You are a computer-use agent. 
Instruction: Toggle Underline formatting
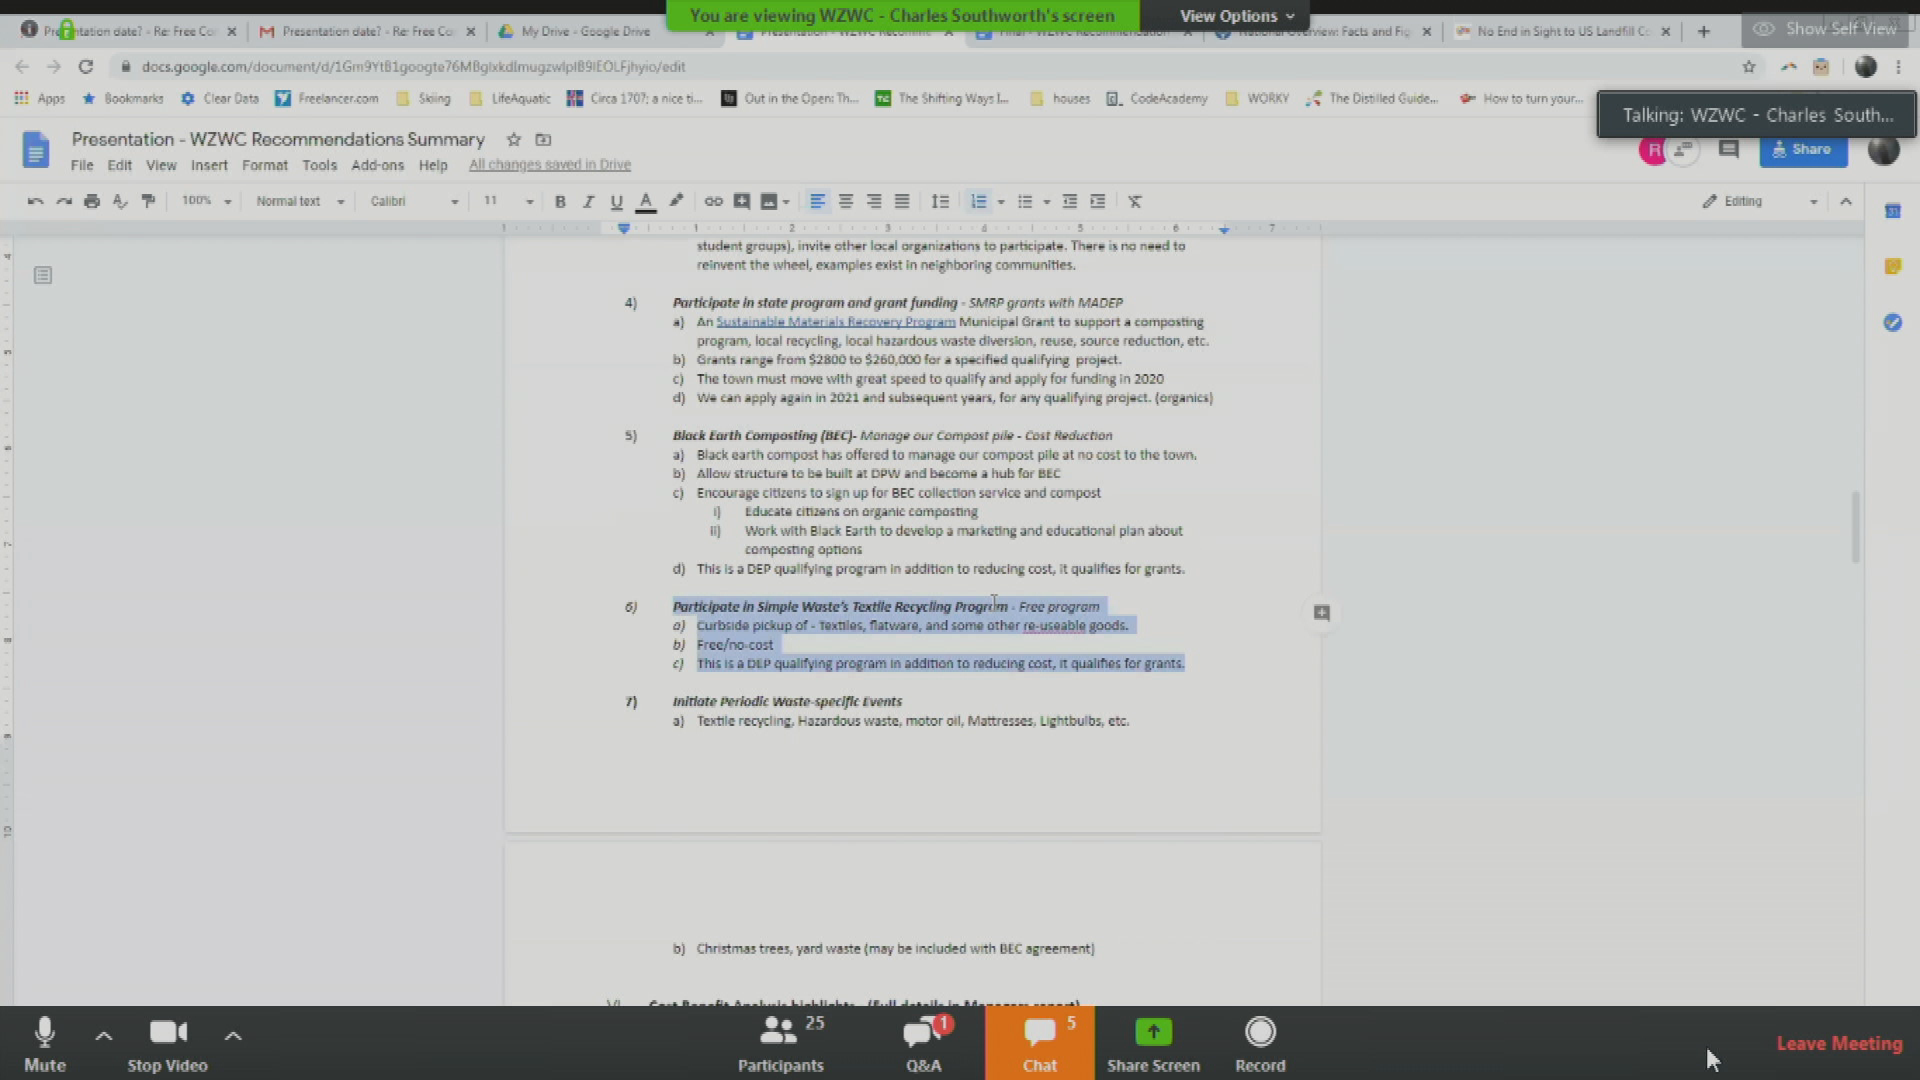616,201
